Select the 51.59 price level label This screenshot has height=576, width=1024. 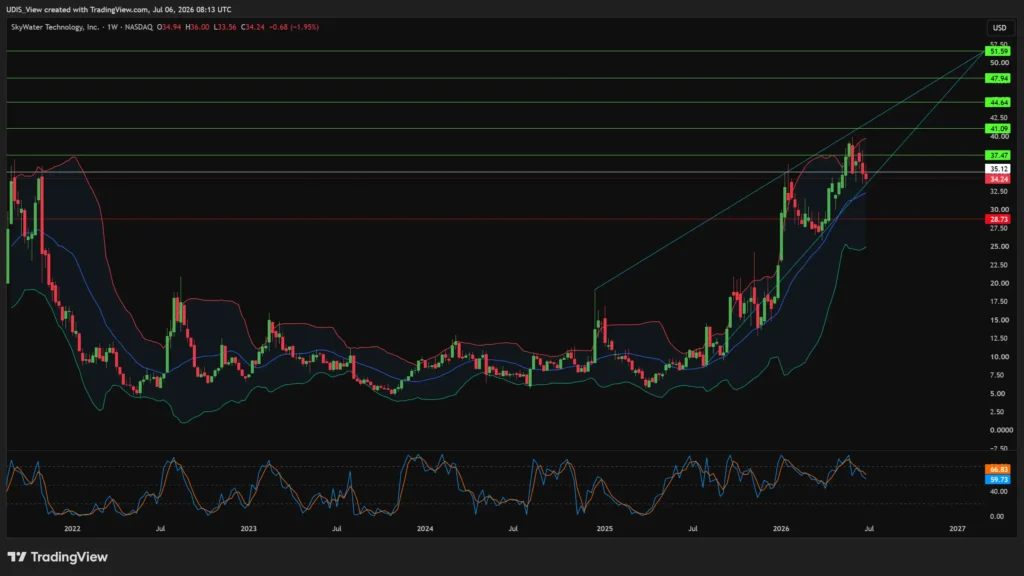(999, 51)
